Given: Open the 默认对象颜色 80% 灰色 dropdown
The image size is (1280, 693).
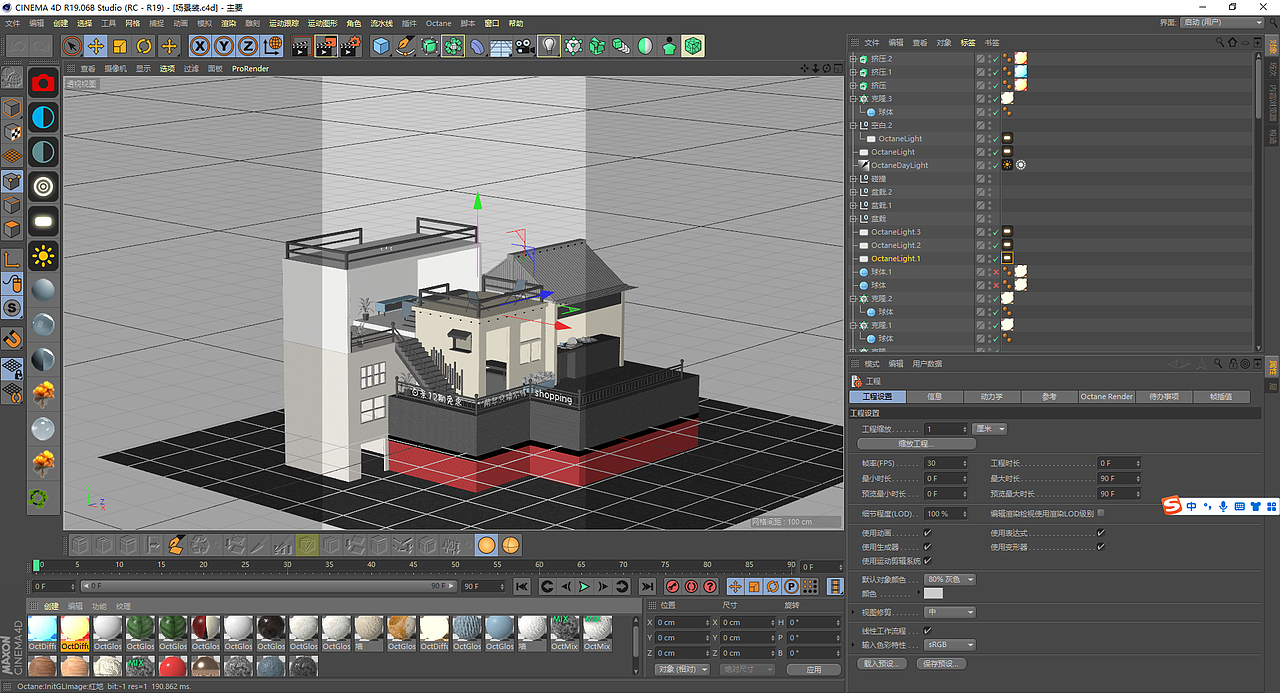Looking at the screenshot, I should 949,580.
